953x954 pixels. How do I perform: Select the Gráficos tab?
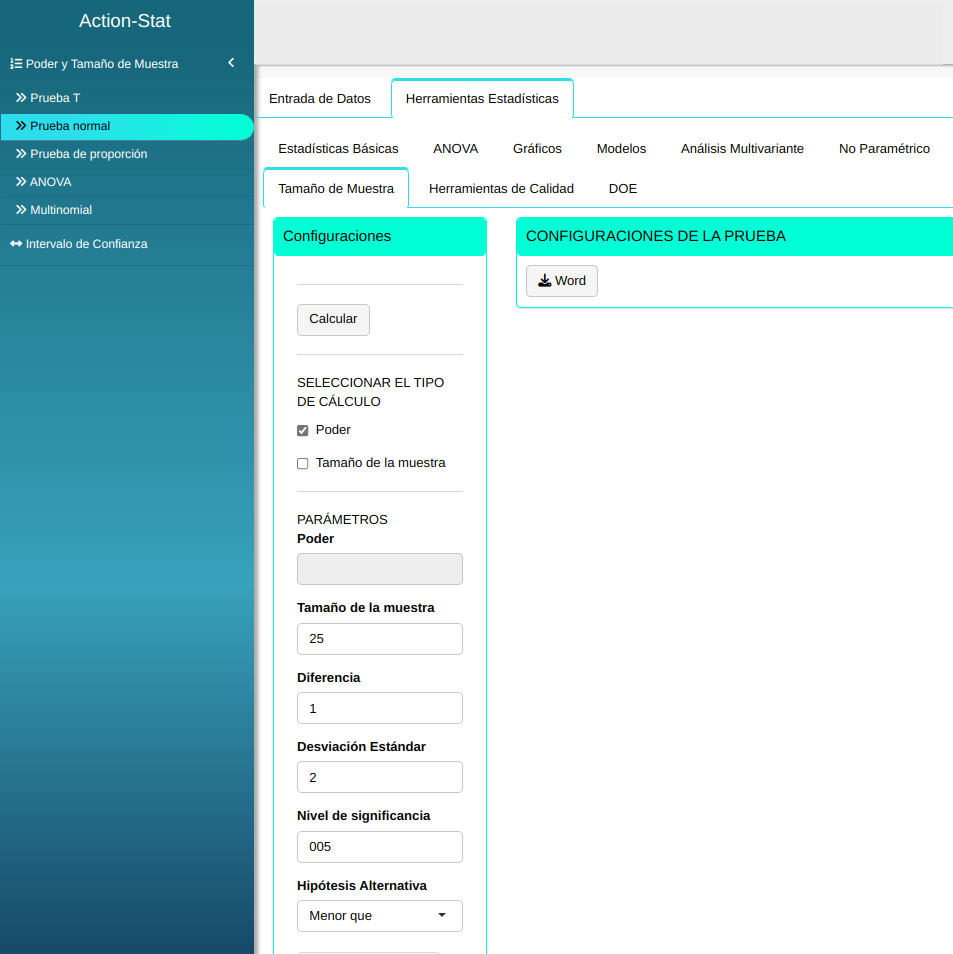[537, 149]
